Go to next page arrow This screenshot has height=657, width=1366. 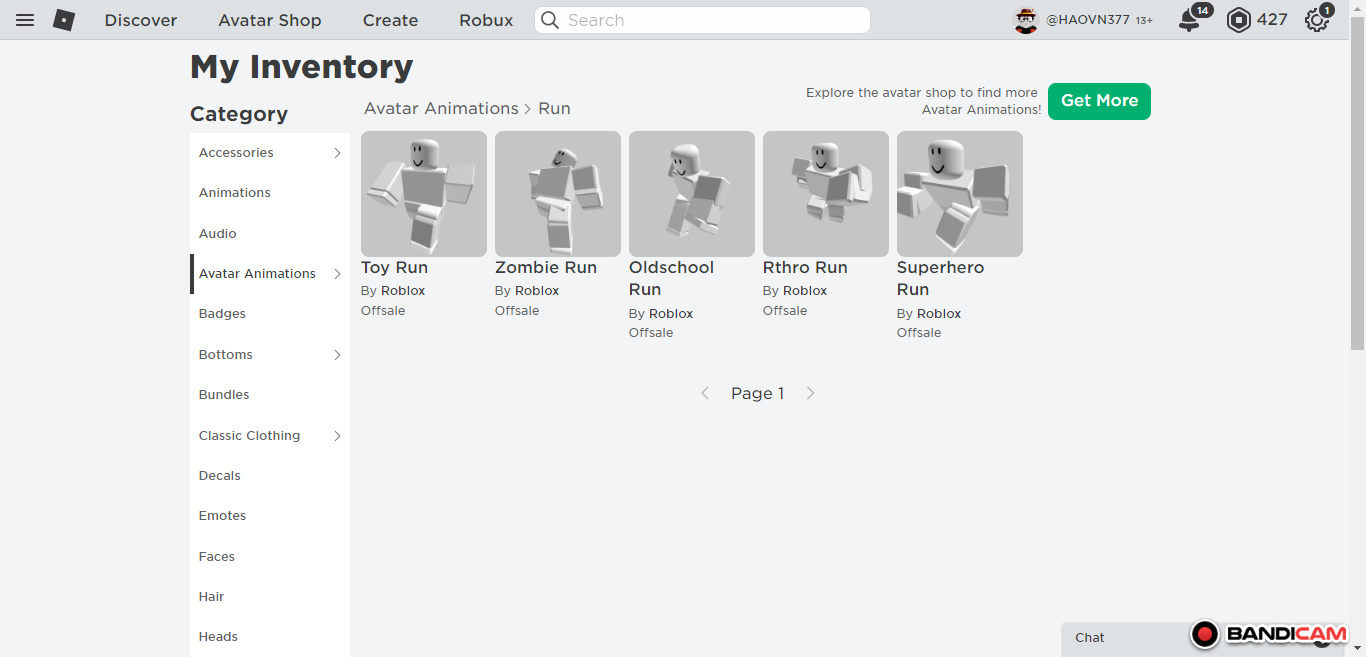(x=811, y=393)
